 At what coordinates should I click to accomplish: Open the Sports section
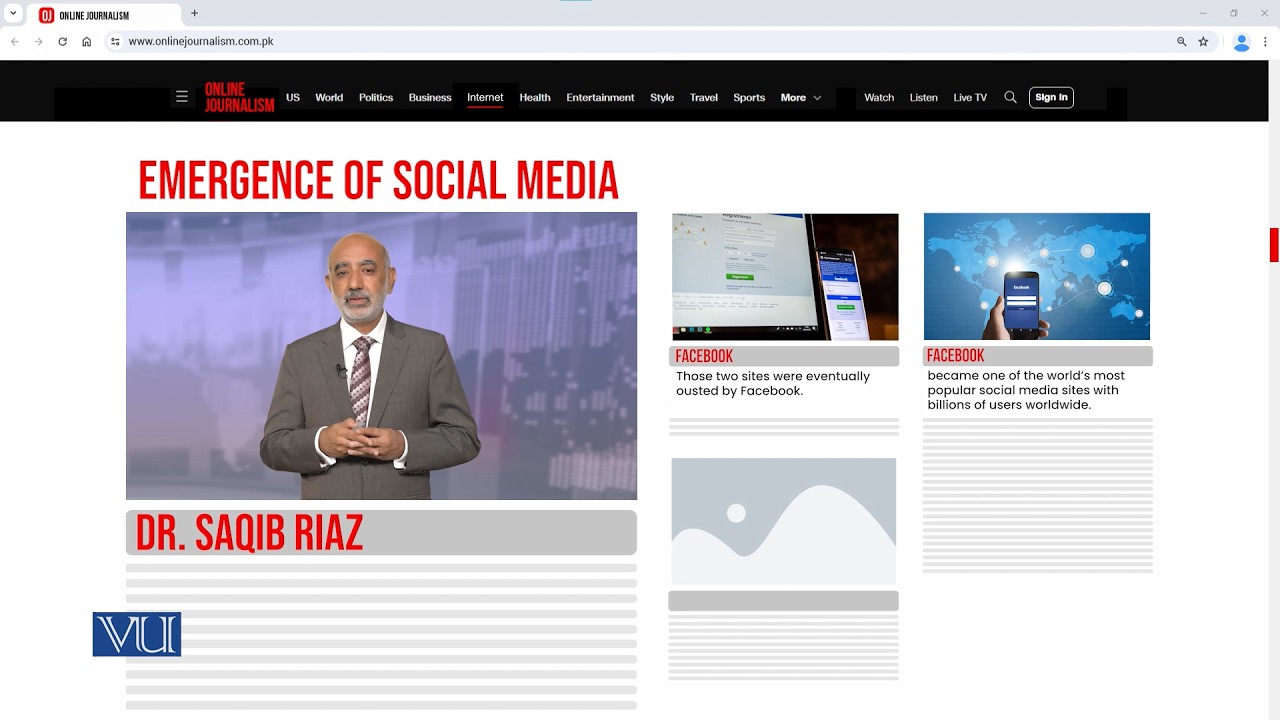pyautogui.click(x=749, y=97)
